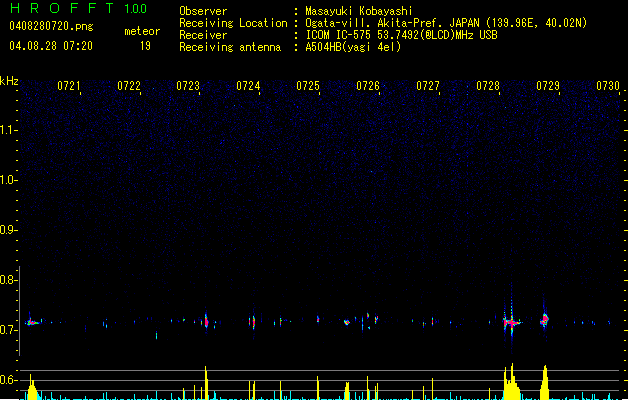Click the 1.0 kHz axis label
The height and width of the screenshot is (400, 629).
(8, 180)
